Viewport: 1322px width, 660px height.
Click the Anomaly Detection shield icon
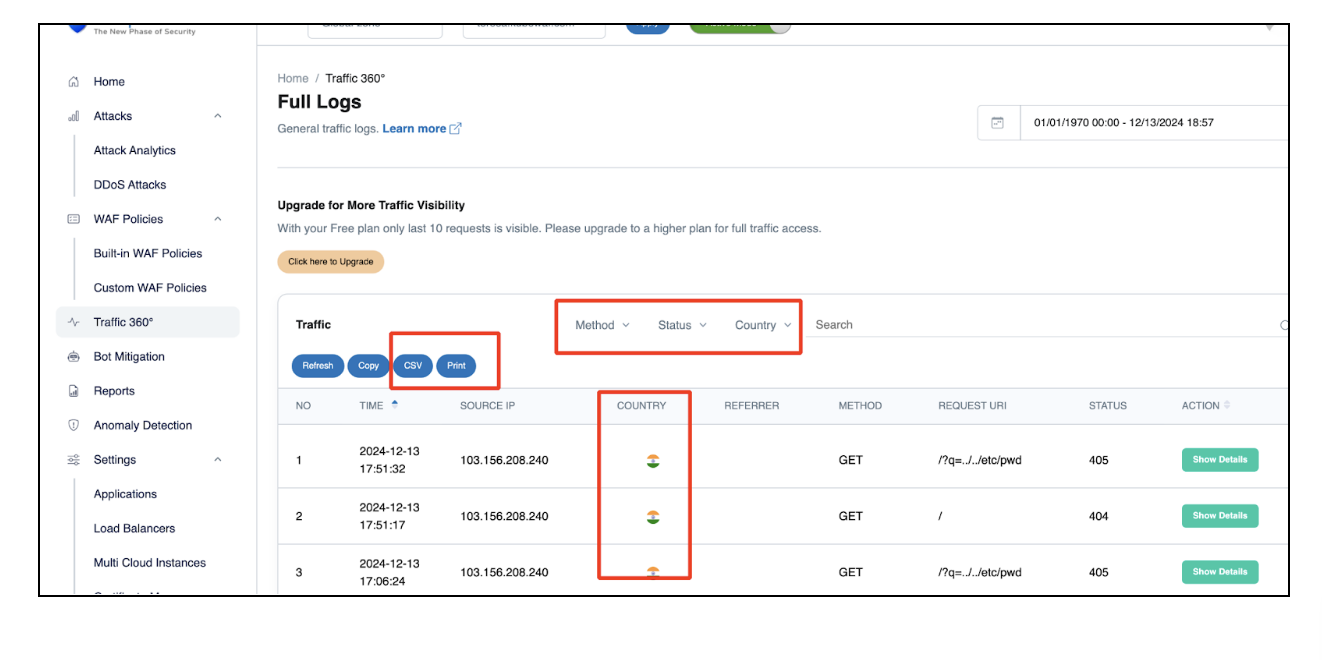coord(73,425)
